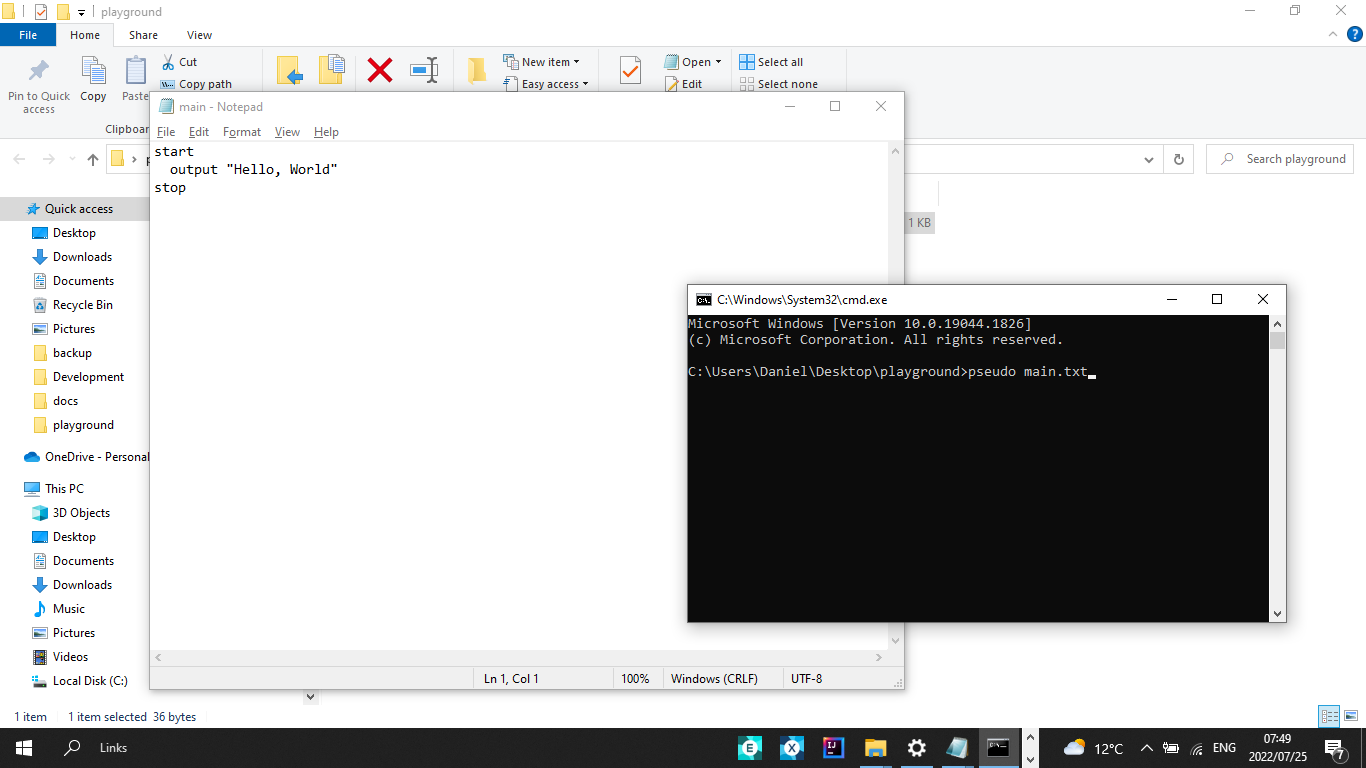
Task: Open Recent locations dropdown arrow
Action: 71,159
